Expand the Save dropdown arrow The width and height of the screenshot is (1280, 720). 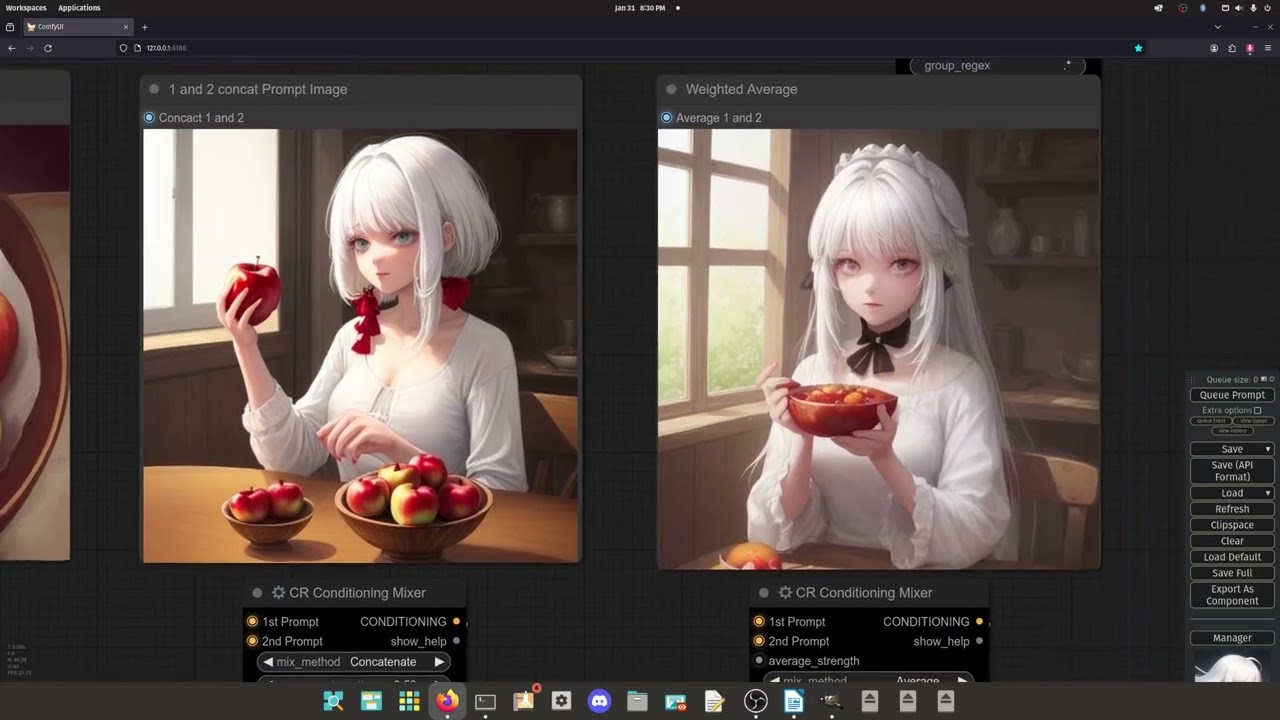1268,449
